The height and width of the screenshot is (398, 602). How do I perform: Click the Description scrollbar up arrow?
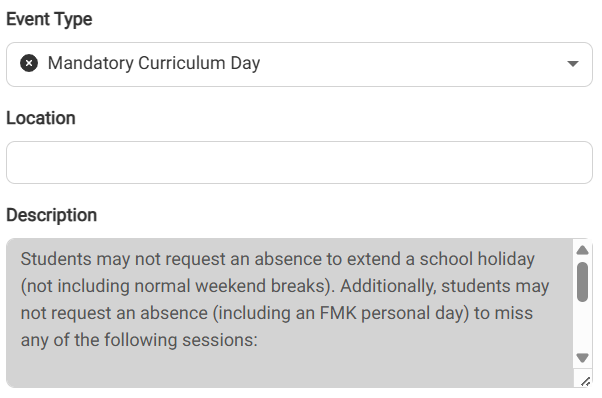click(x=582, y=250)
